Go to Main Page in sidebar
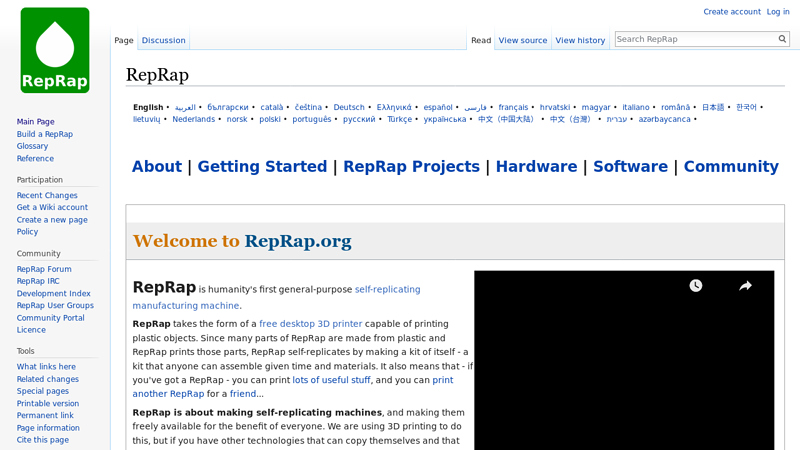Screen dimensions: 800x450 pyautogui.click(x=35, y=121)
